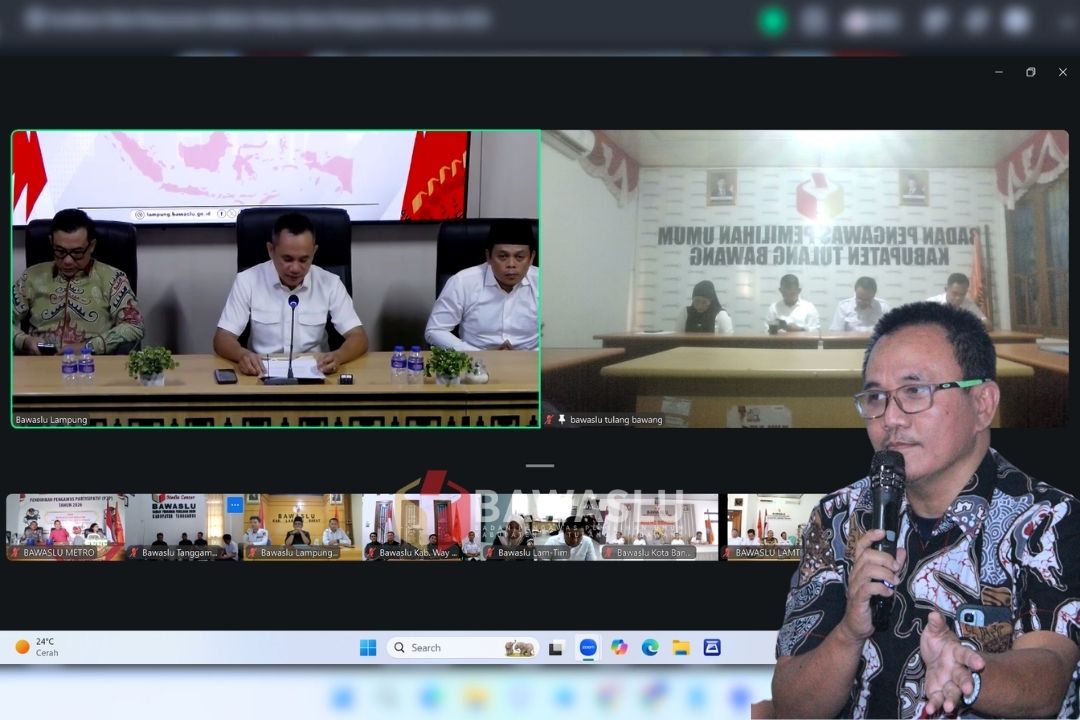Open the Task View icon

pyautogui.click(x=556, y=648)
